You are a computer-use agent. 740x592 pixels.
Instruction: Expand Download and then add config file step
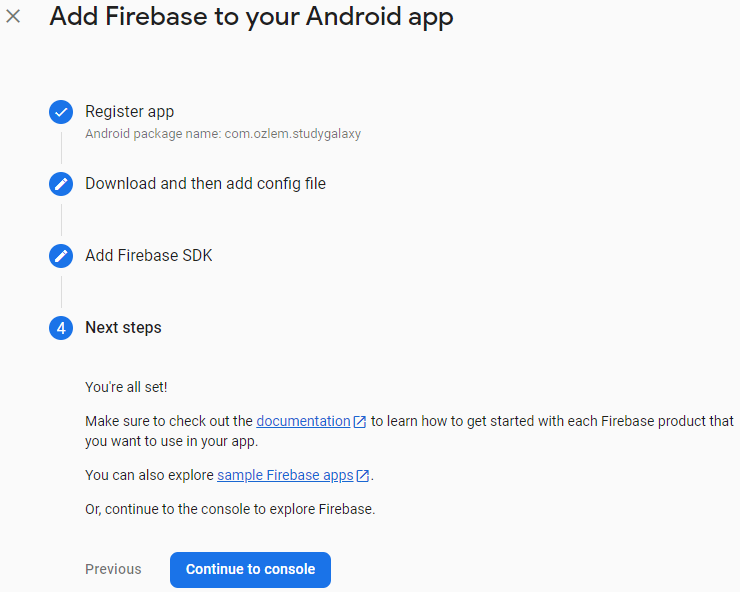pyautogui.click(x=205, y=184)
